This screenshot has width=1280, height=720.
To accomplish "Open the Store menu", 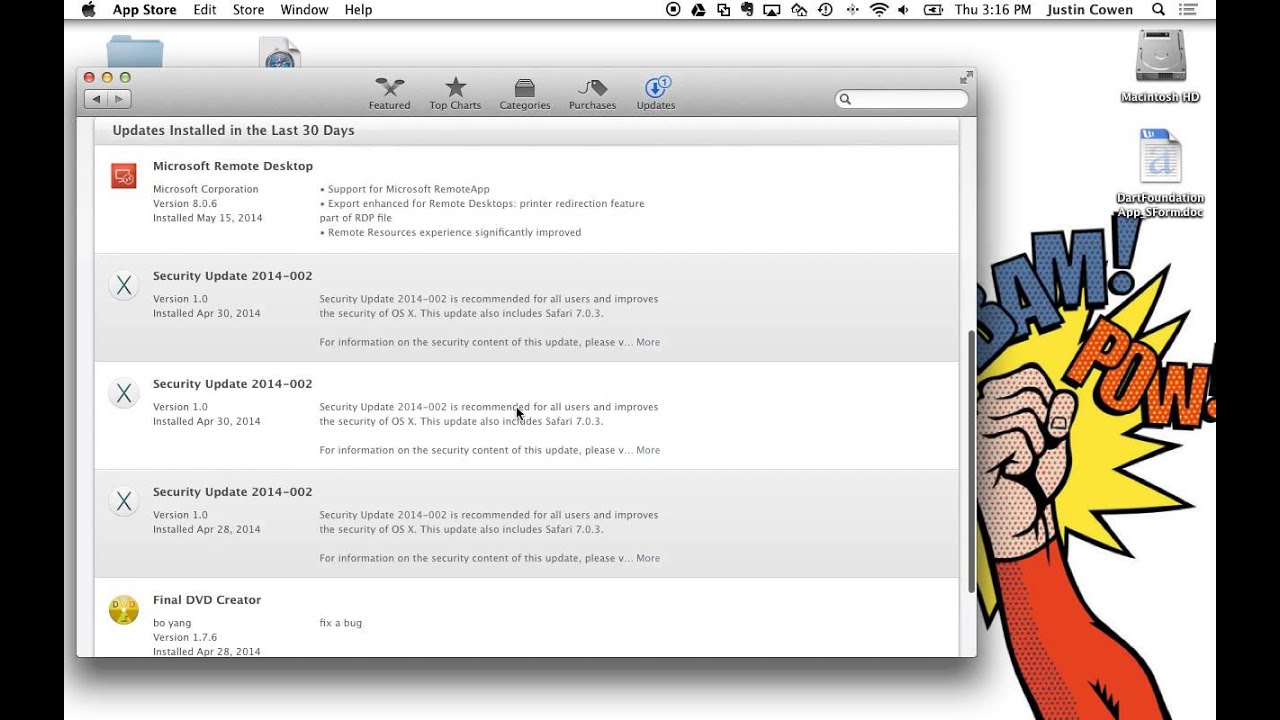I will tap(248, 10).
